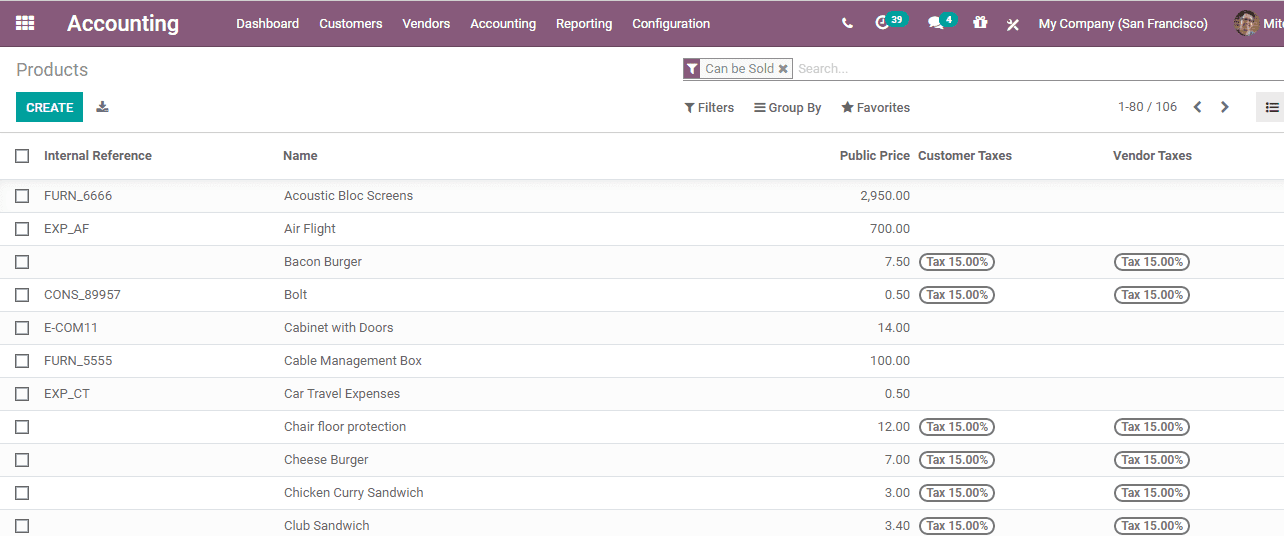Click the user avatar picture
The image size is (1284, 536).
pos(1246,23)
